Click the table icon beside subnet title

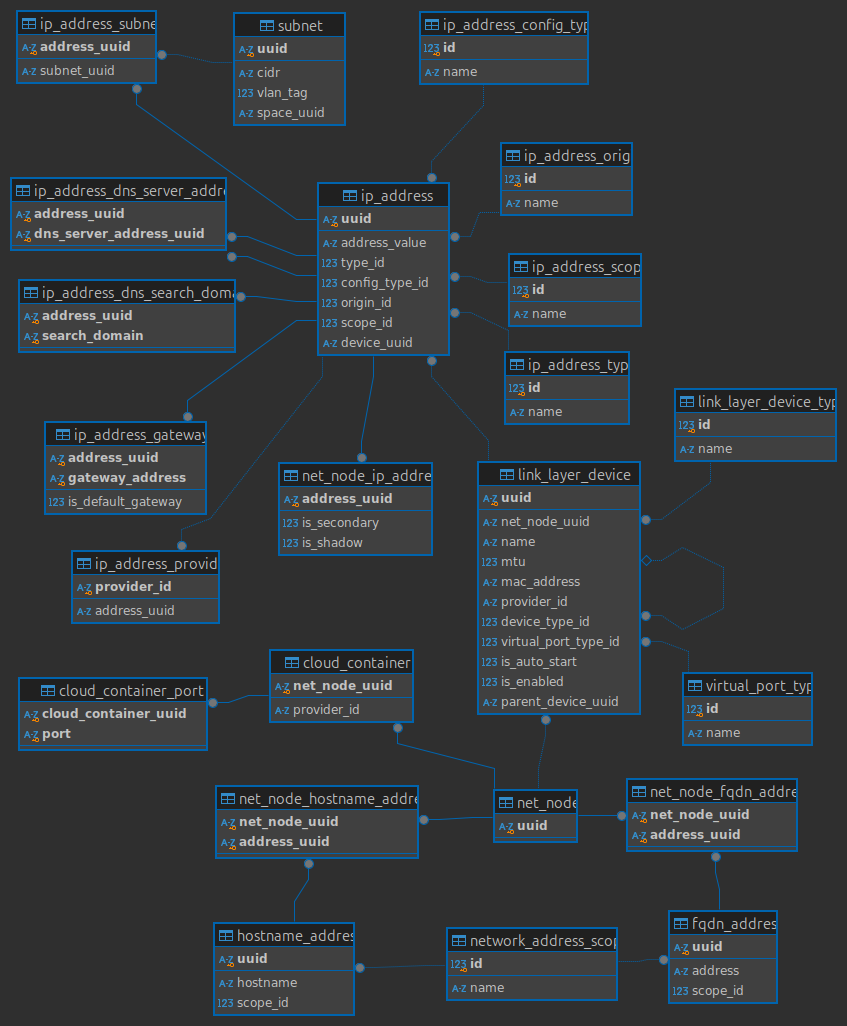[x=267, y=26]
